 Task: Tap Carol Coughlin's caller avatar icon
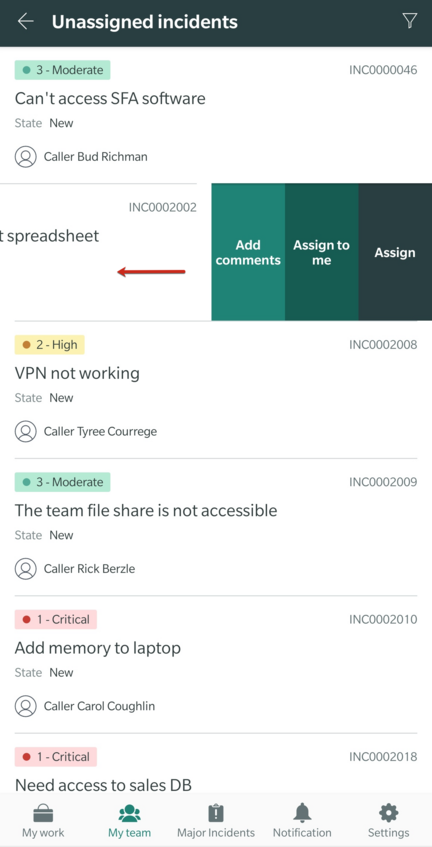(25, 706)
